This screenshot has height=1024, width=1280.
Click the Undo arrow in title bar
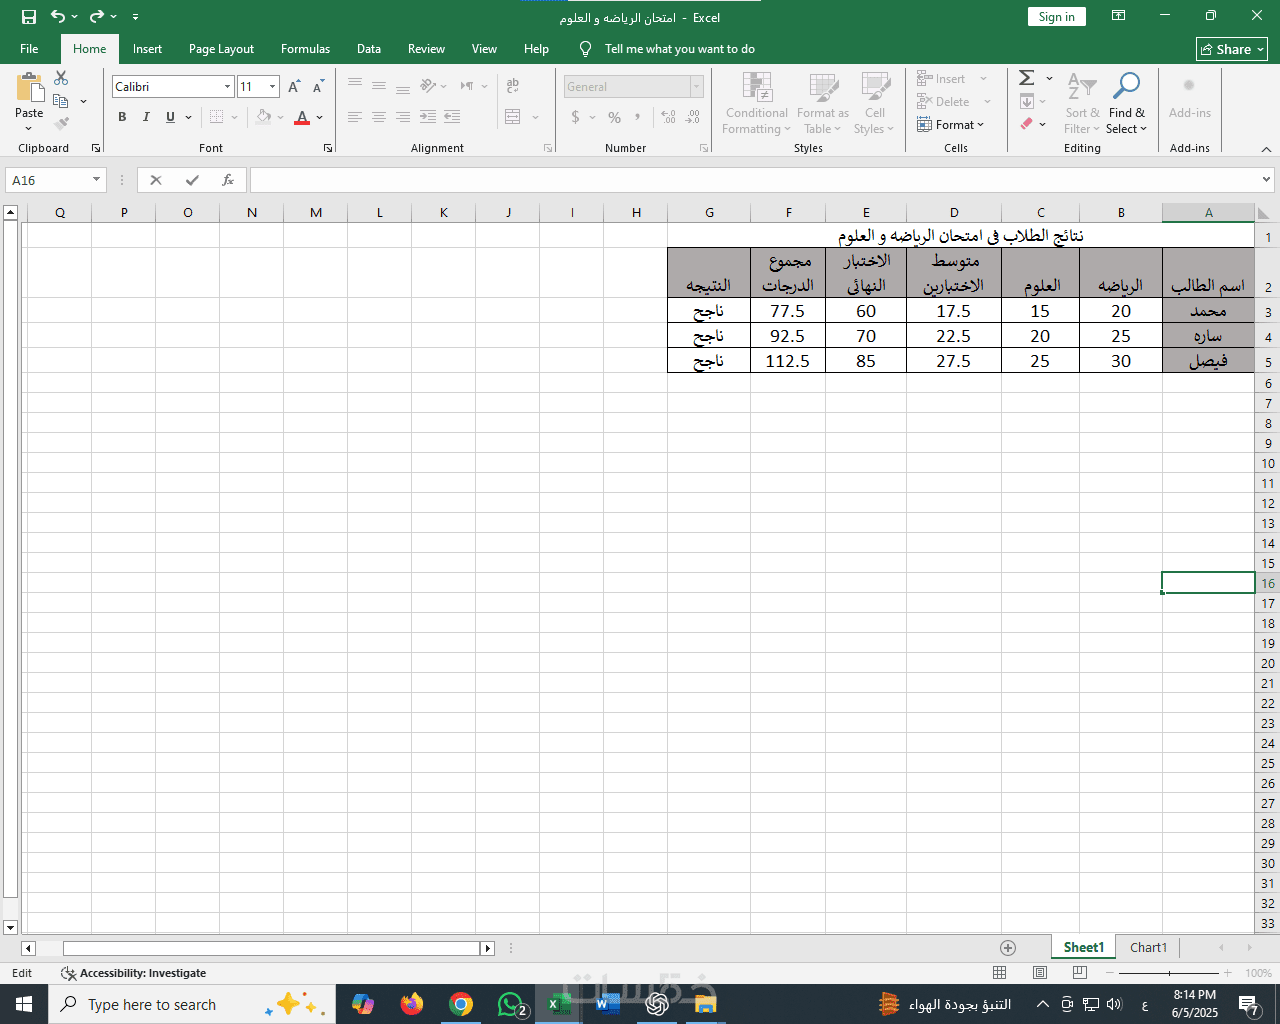(x=58, y=17)
